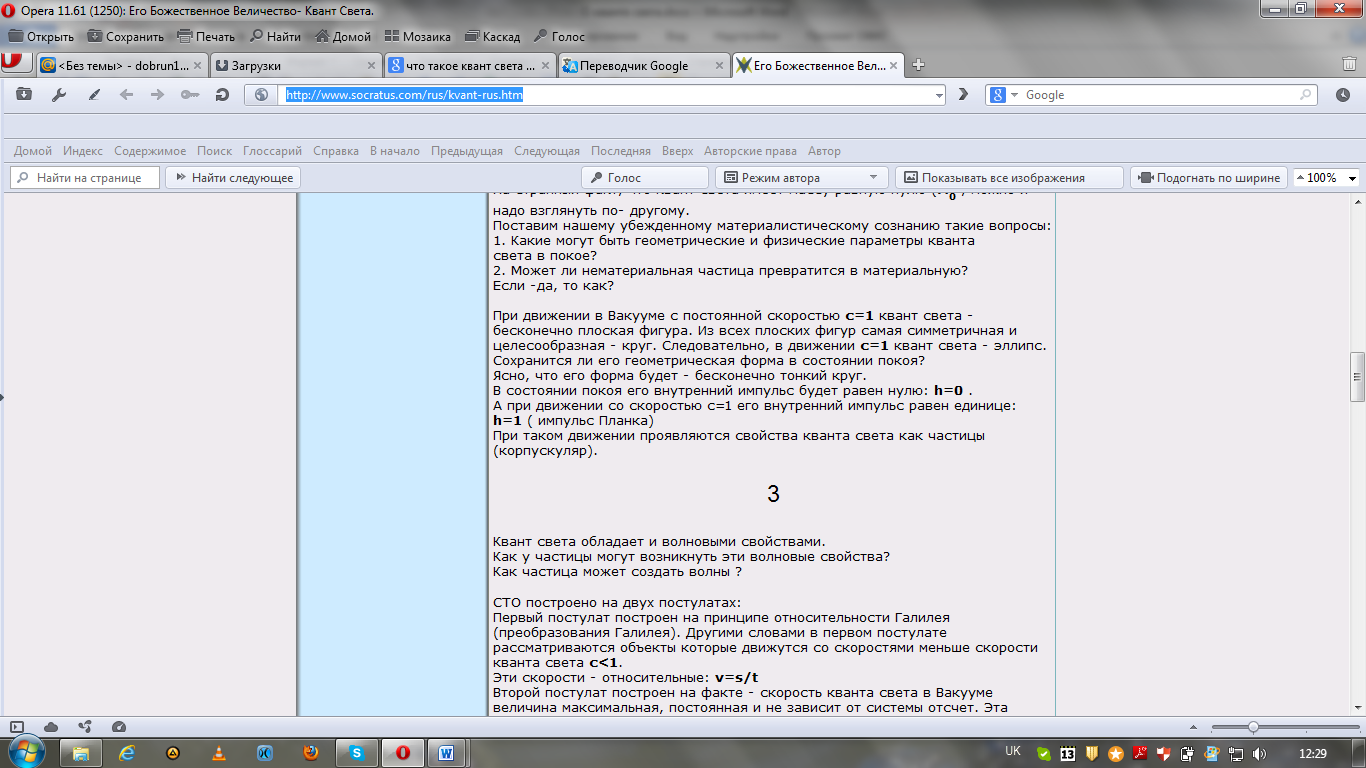Viewport: 1366px width, 768px height.
Task: Go to Домой home page
Action: [x=343, y=36]
